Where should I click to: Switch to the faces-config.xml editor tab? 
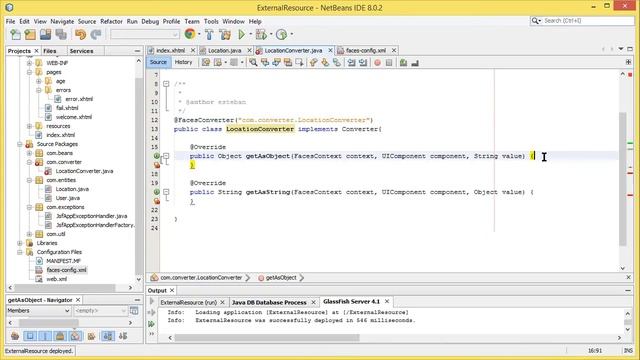366,50
